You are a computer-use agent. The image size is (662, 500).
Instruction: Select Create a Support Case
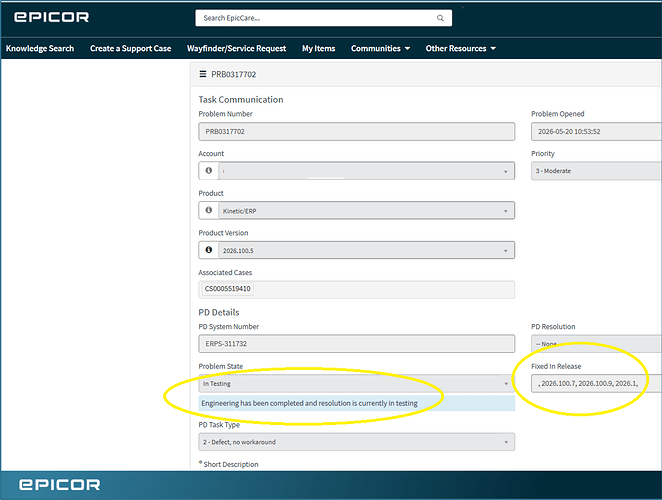click(130, 49)
